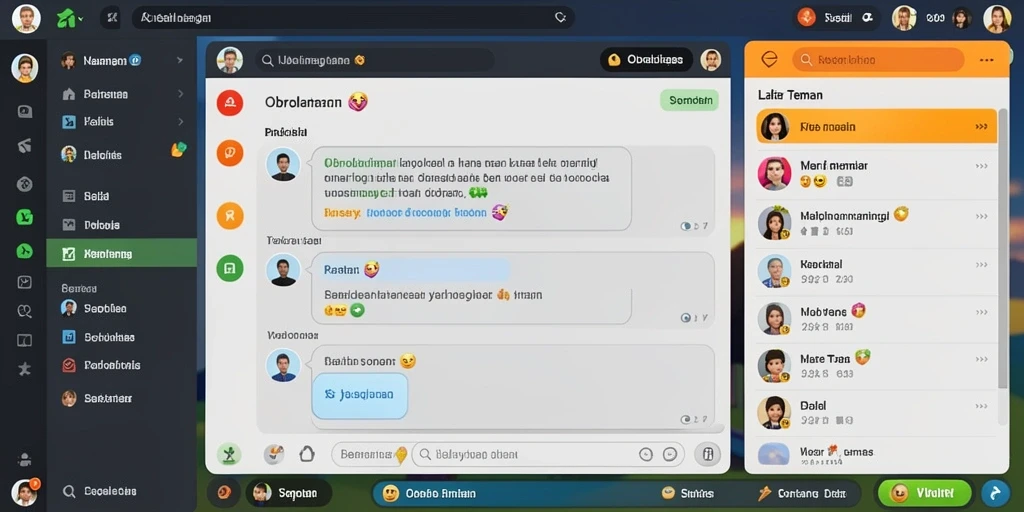Click the orange round icon in the top bar
Viewport: 1024px width, 512px height.
tap(807, 18)
